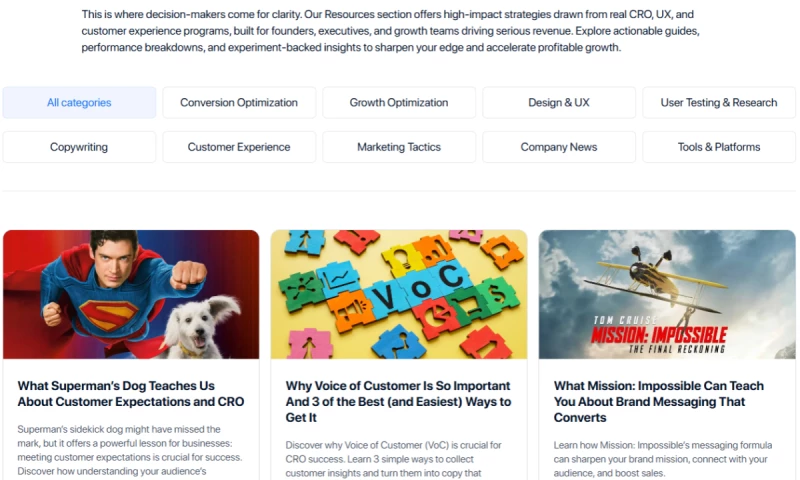Image resolution: width=800 pixels, height=480 pixels.
Task: Select the All categories filter
Action: (x=79, y=103)
